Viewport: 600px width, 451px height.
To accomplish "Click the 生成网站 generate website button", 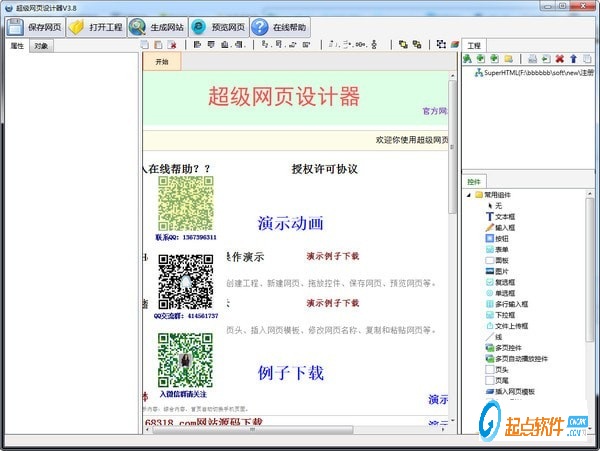I will pyautogui.click(x=158, y=27).
